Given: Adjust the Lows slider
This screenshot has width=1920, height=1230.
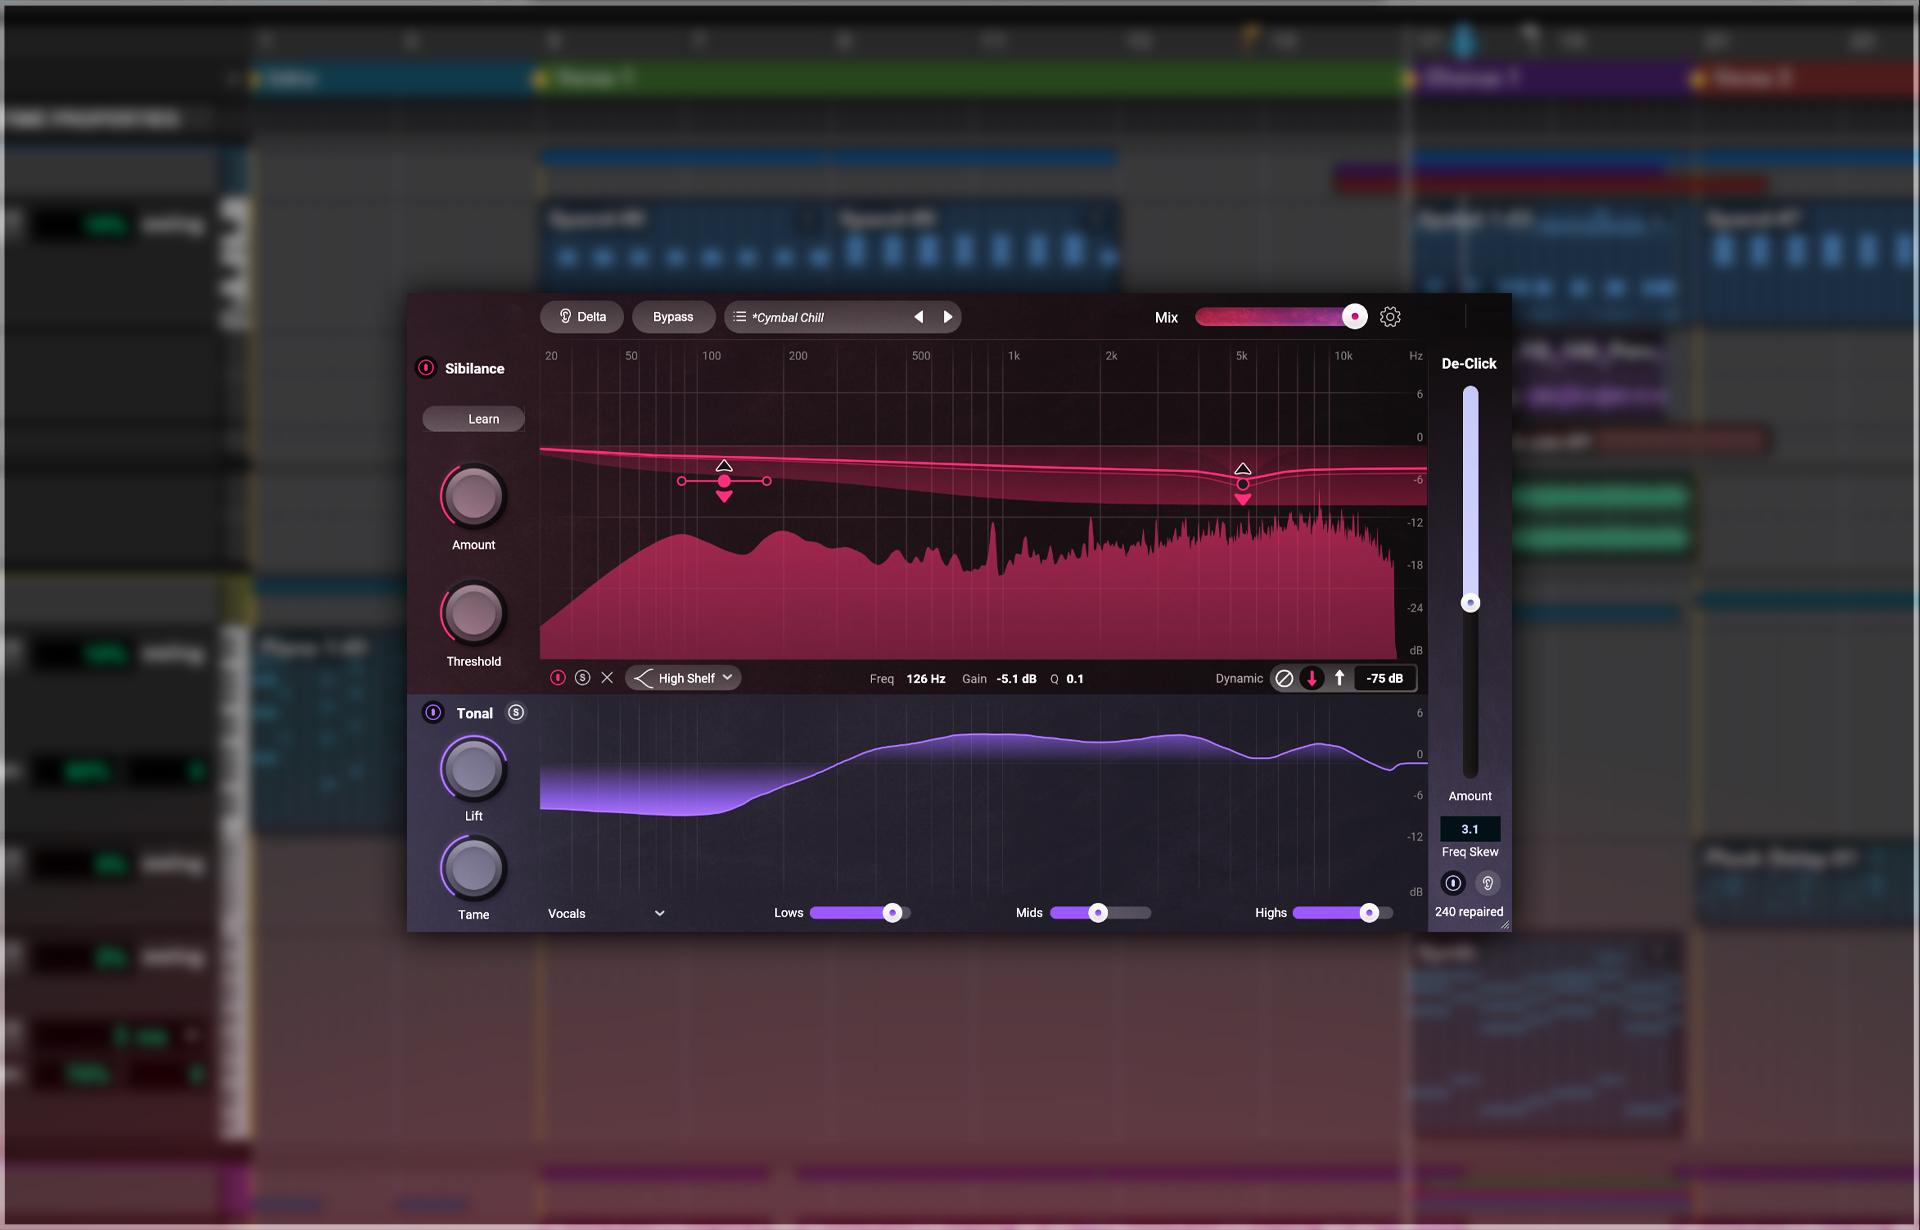Looking at the screenshot, I should [893, 913].
